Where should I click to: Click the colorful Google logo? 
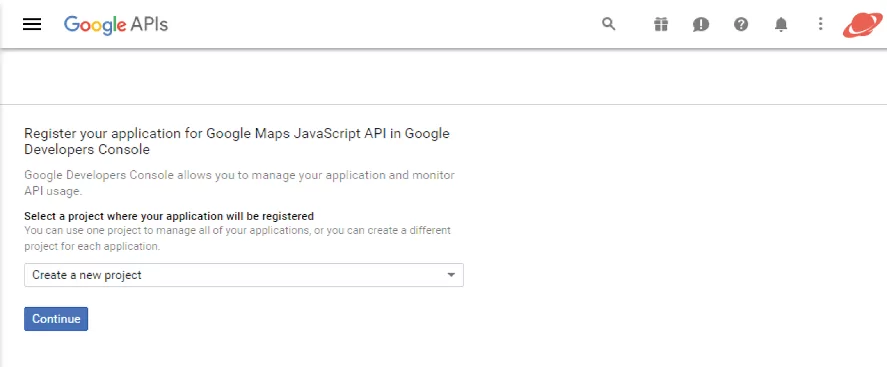(x=94, y=25)
